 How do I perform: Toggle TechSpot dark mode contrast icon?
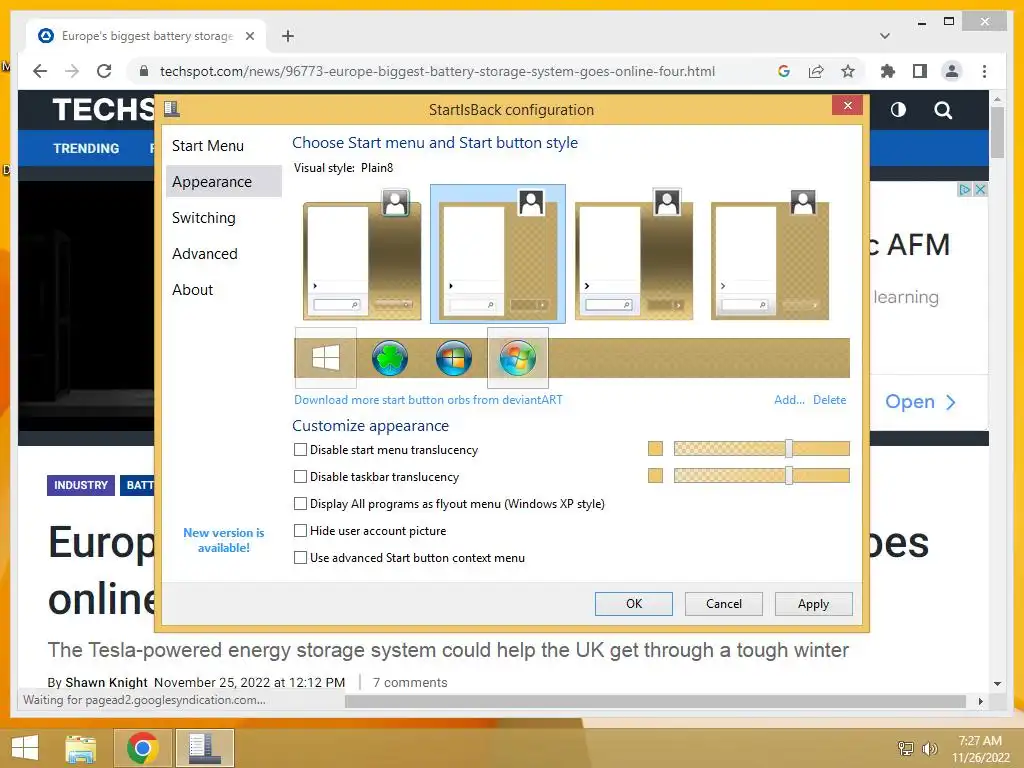point(898,110)
